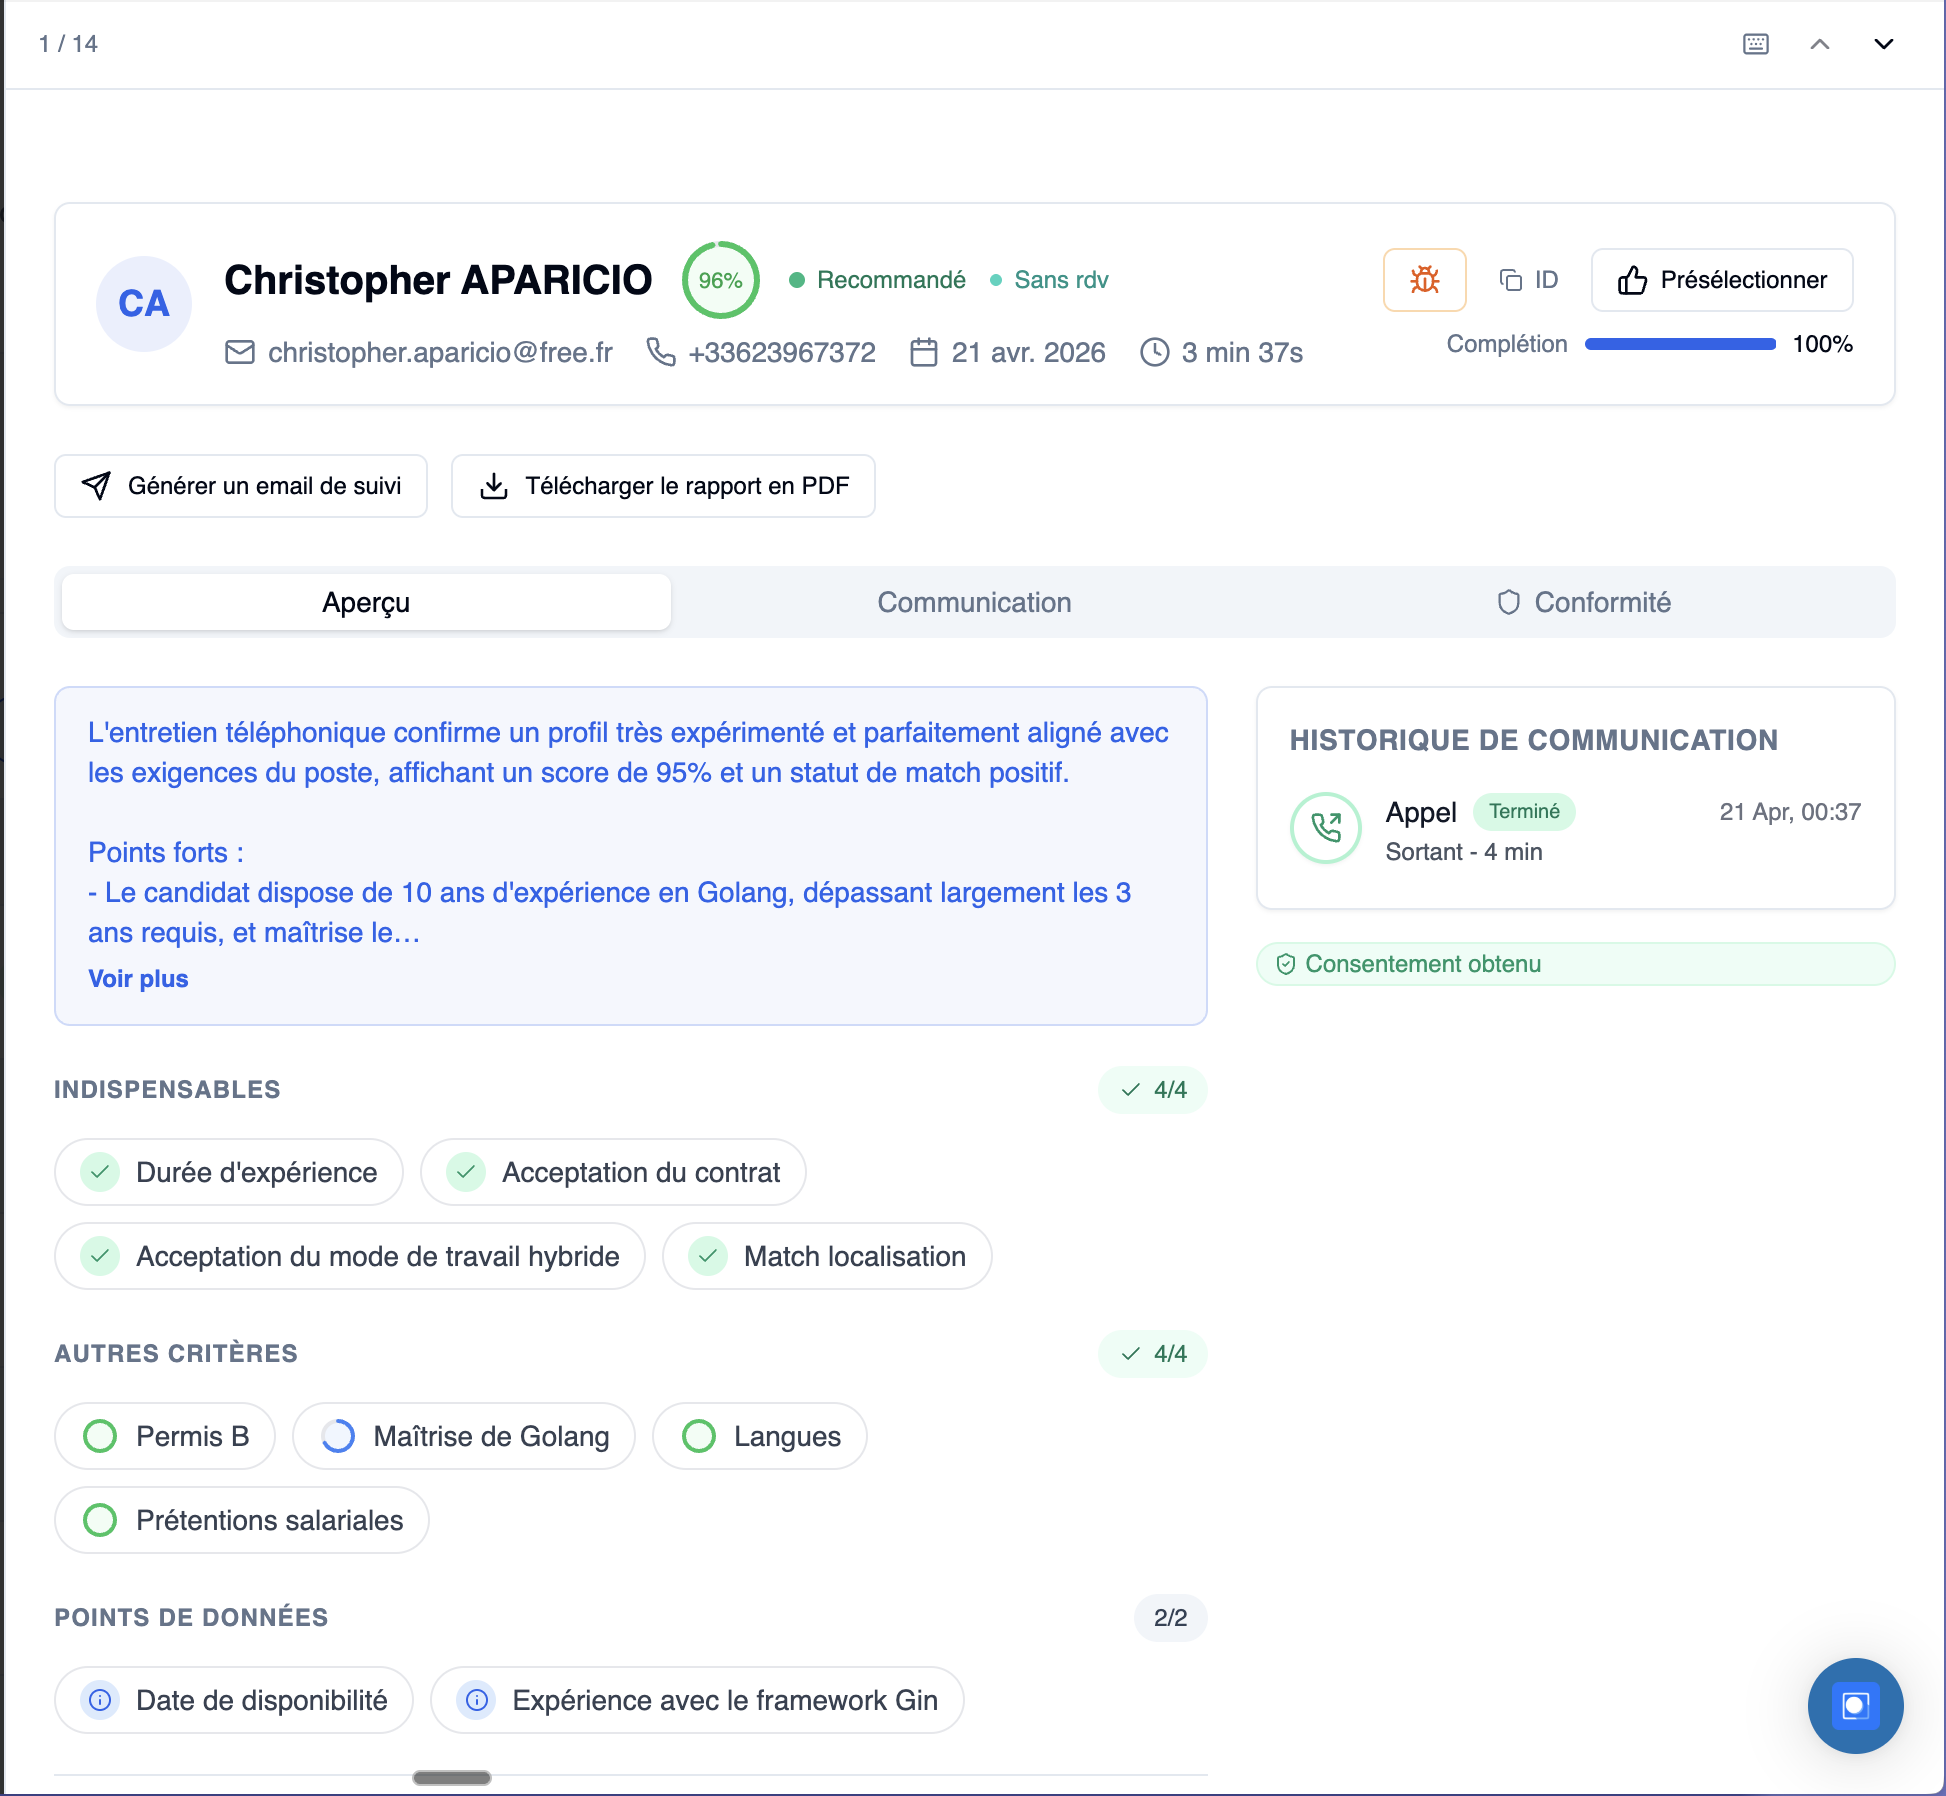Click the Autres critères 4/4 badge
This screenshot has height=1796, width=1946.
(1153, 1354)
